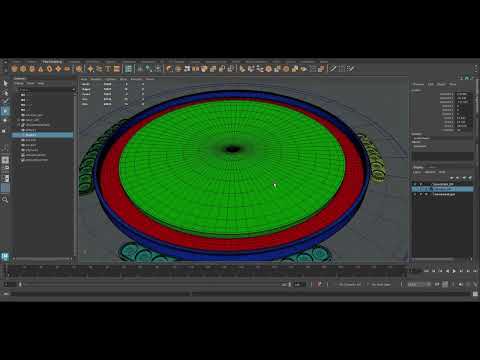Create a polygon plane from the shelf
Image resolution: width=480 pixels, height=360 pixels.
pyautogui.click(x=58, y=69)
